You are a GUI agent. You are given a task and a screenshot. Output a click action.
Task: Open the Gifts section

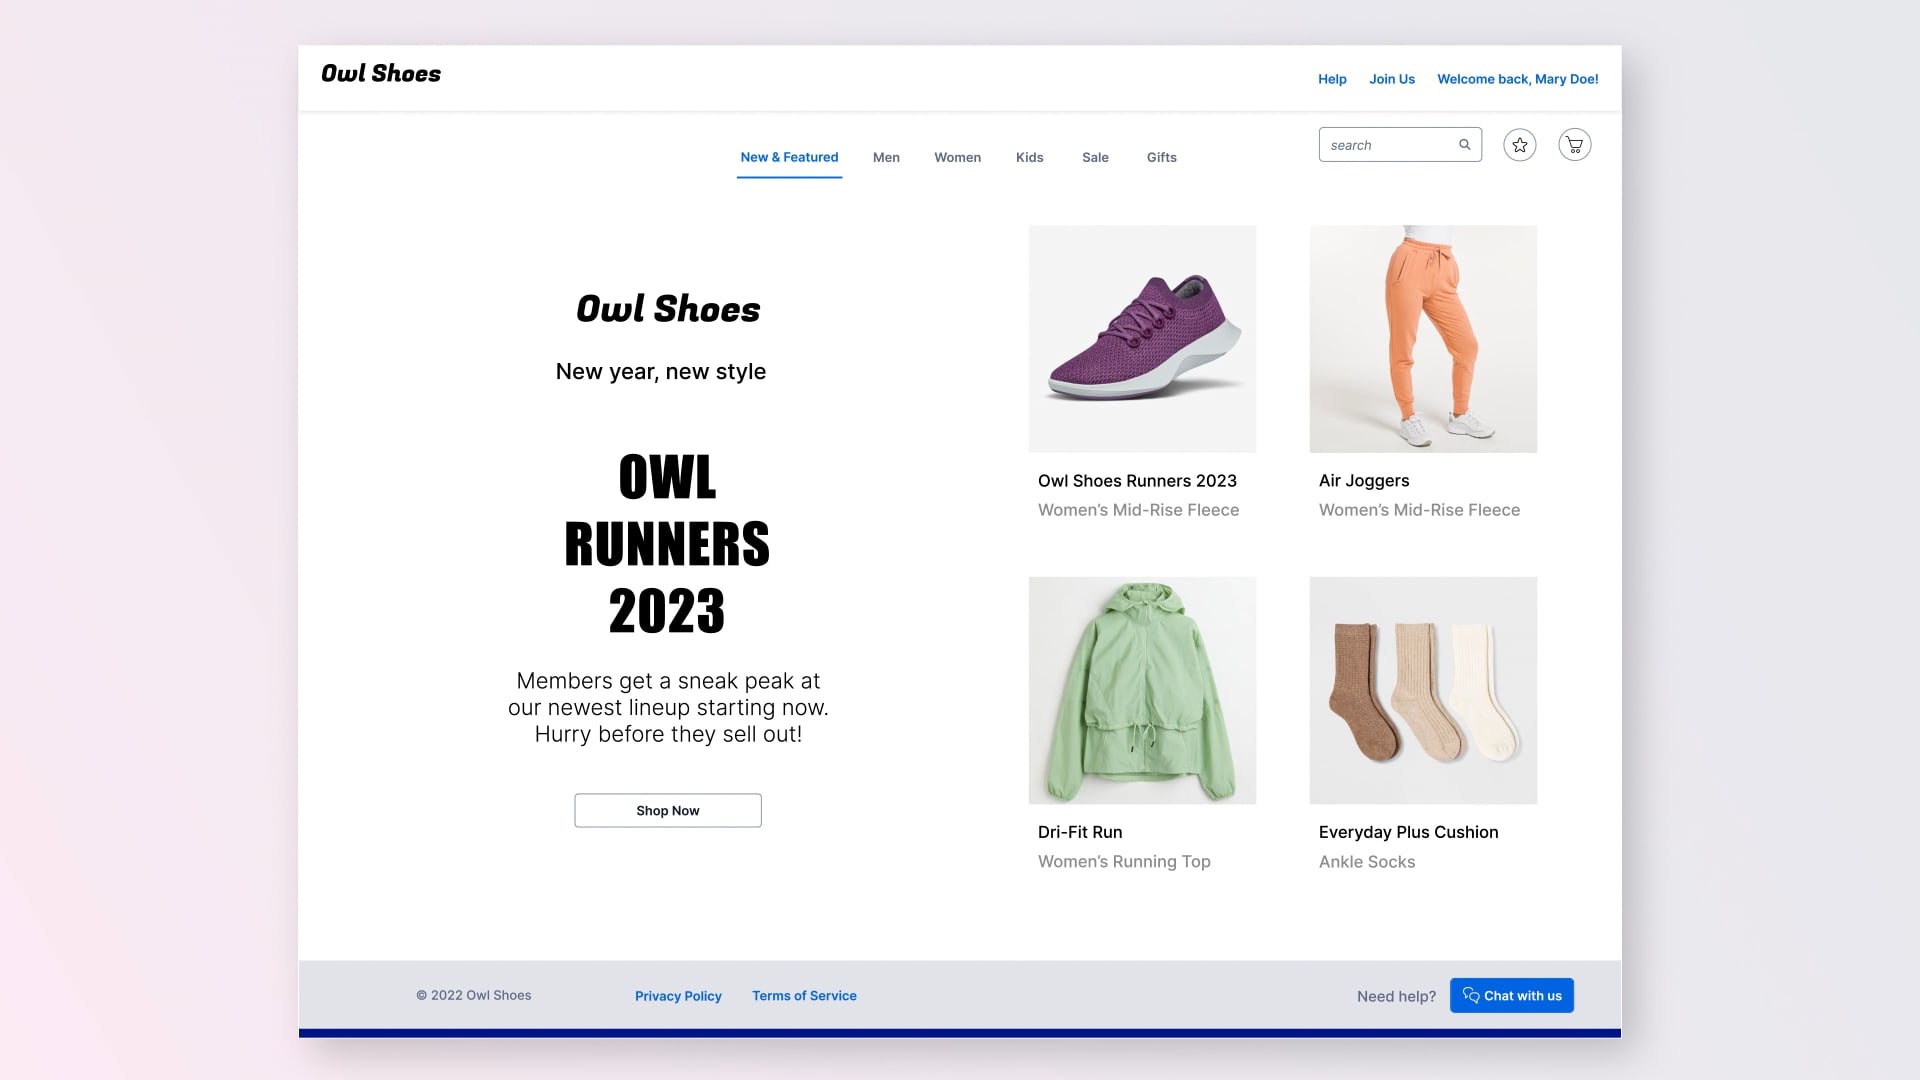click(x=1161, y=157)
